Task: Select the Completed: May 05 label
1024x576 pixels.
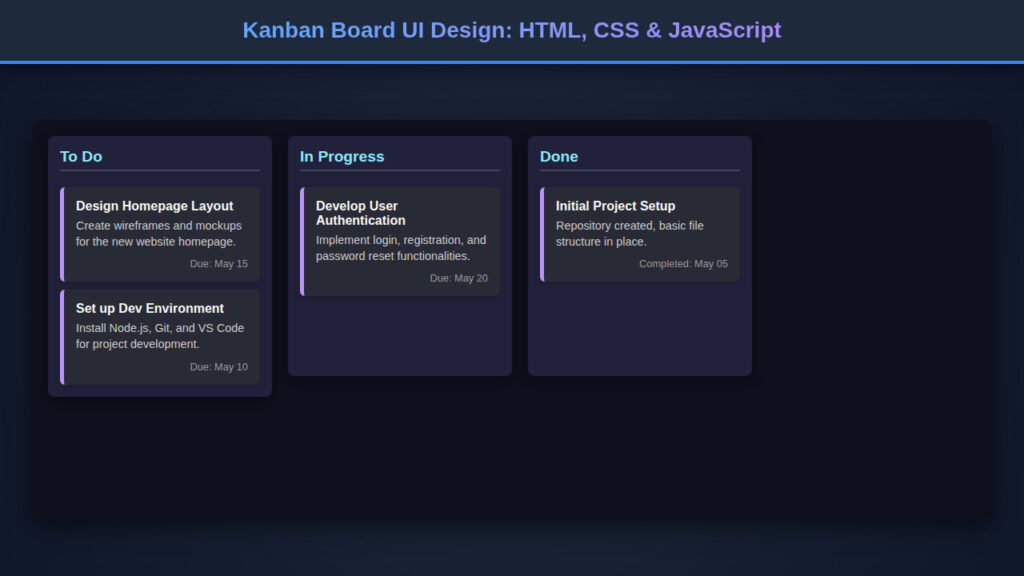Action: (x=684, y=263)
